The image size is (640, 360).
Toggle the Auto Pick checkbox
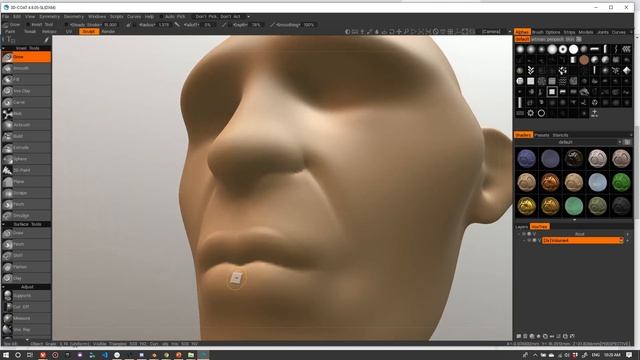[161, 17]
